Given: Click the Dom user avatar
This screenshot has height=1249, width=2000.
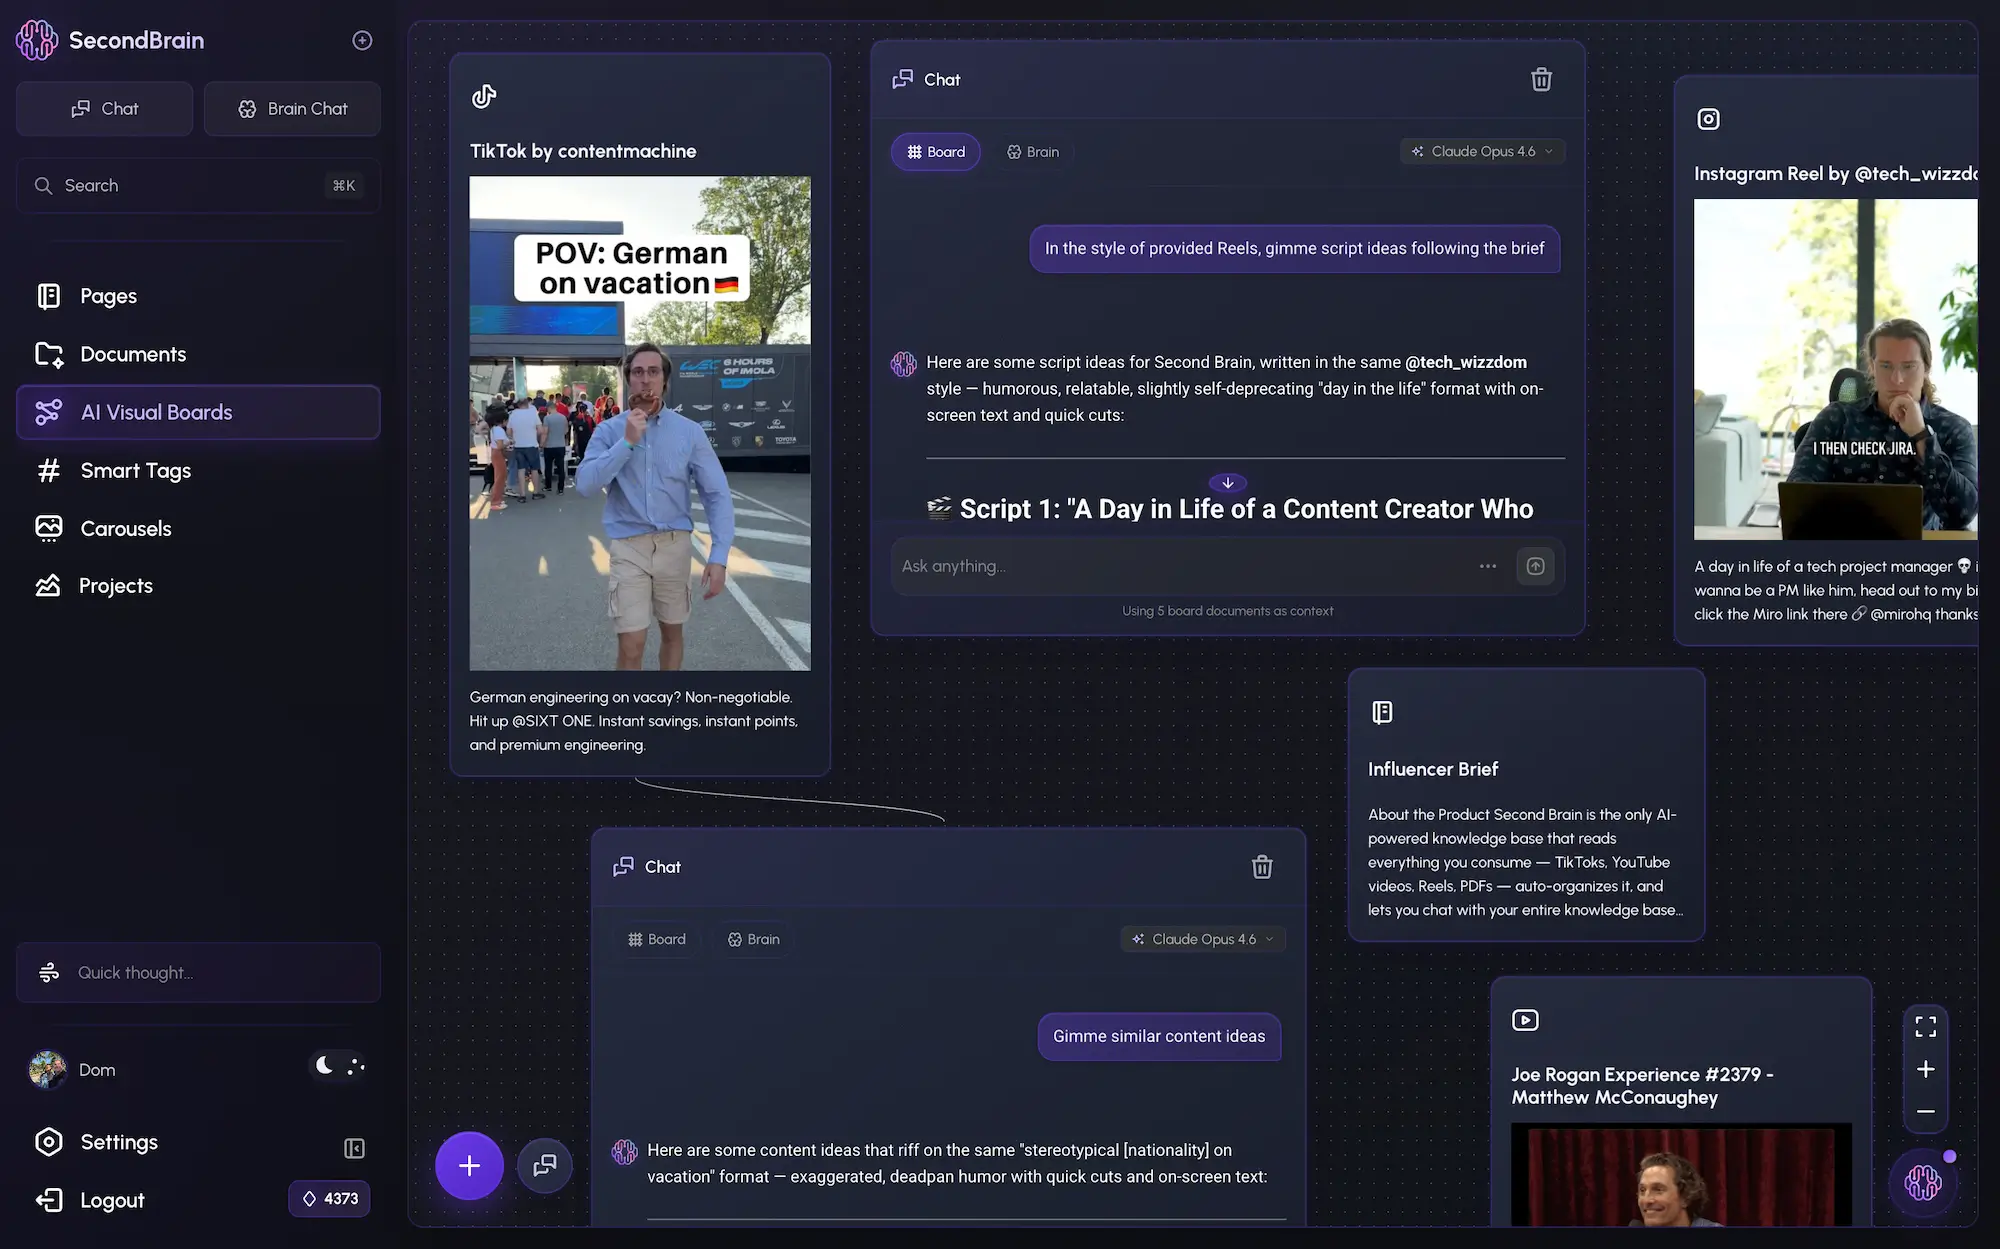Looking at the screenshot, I should (x=47, y=1069).
